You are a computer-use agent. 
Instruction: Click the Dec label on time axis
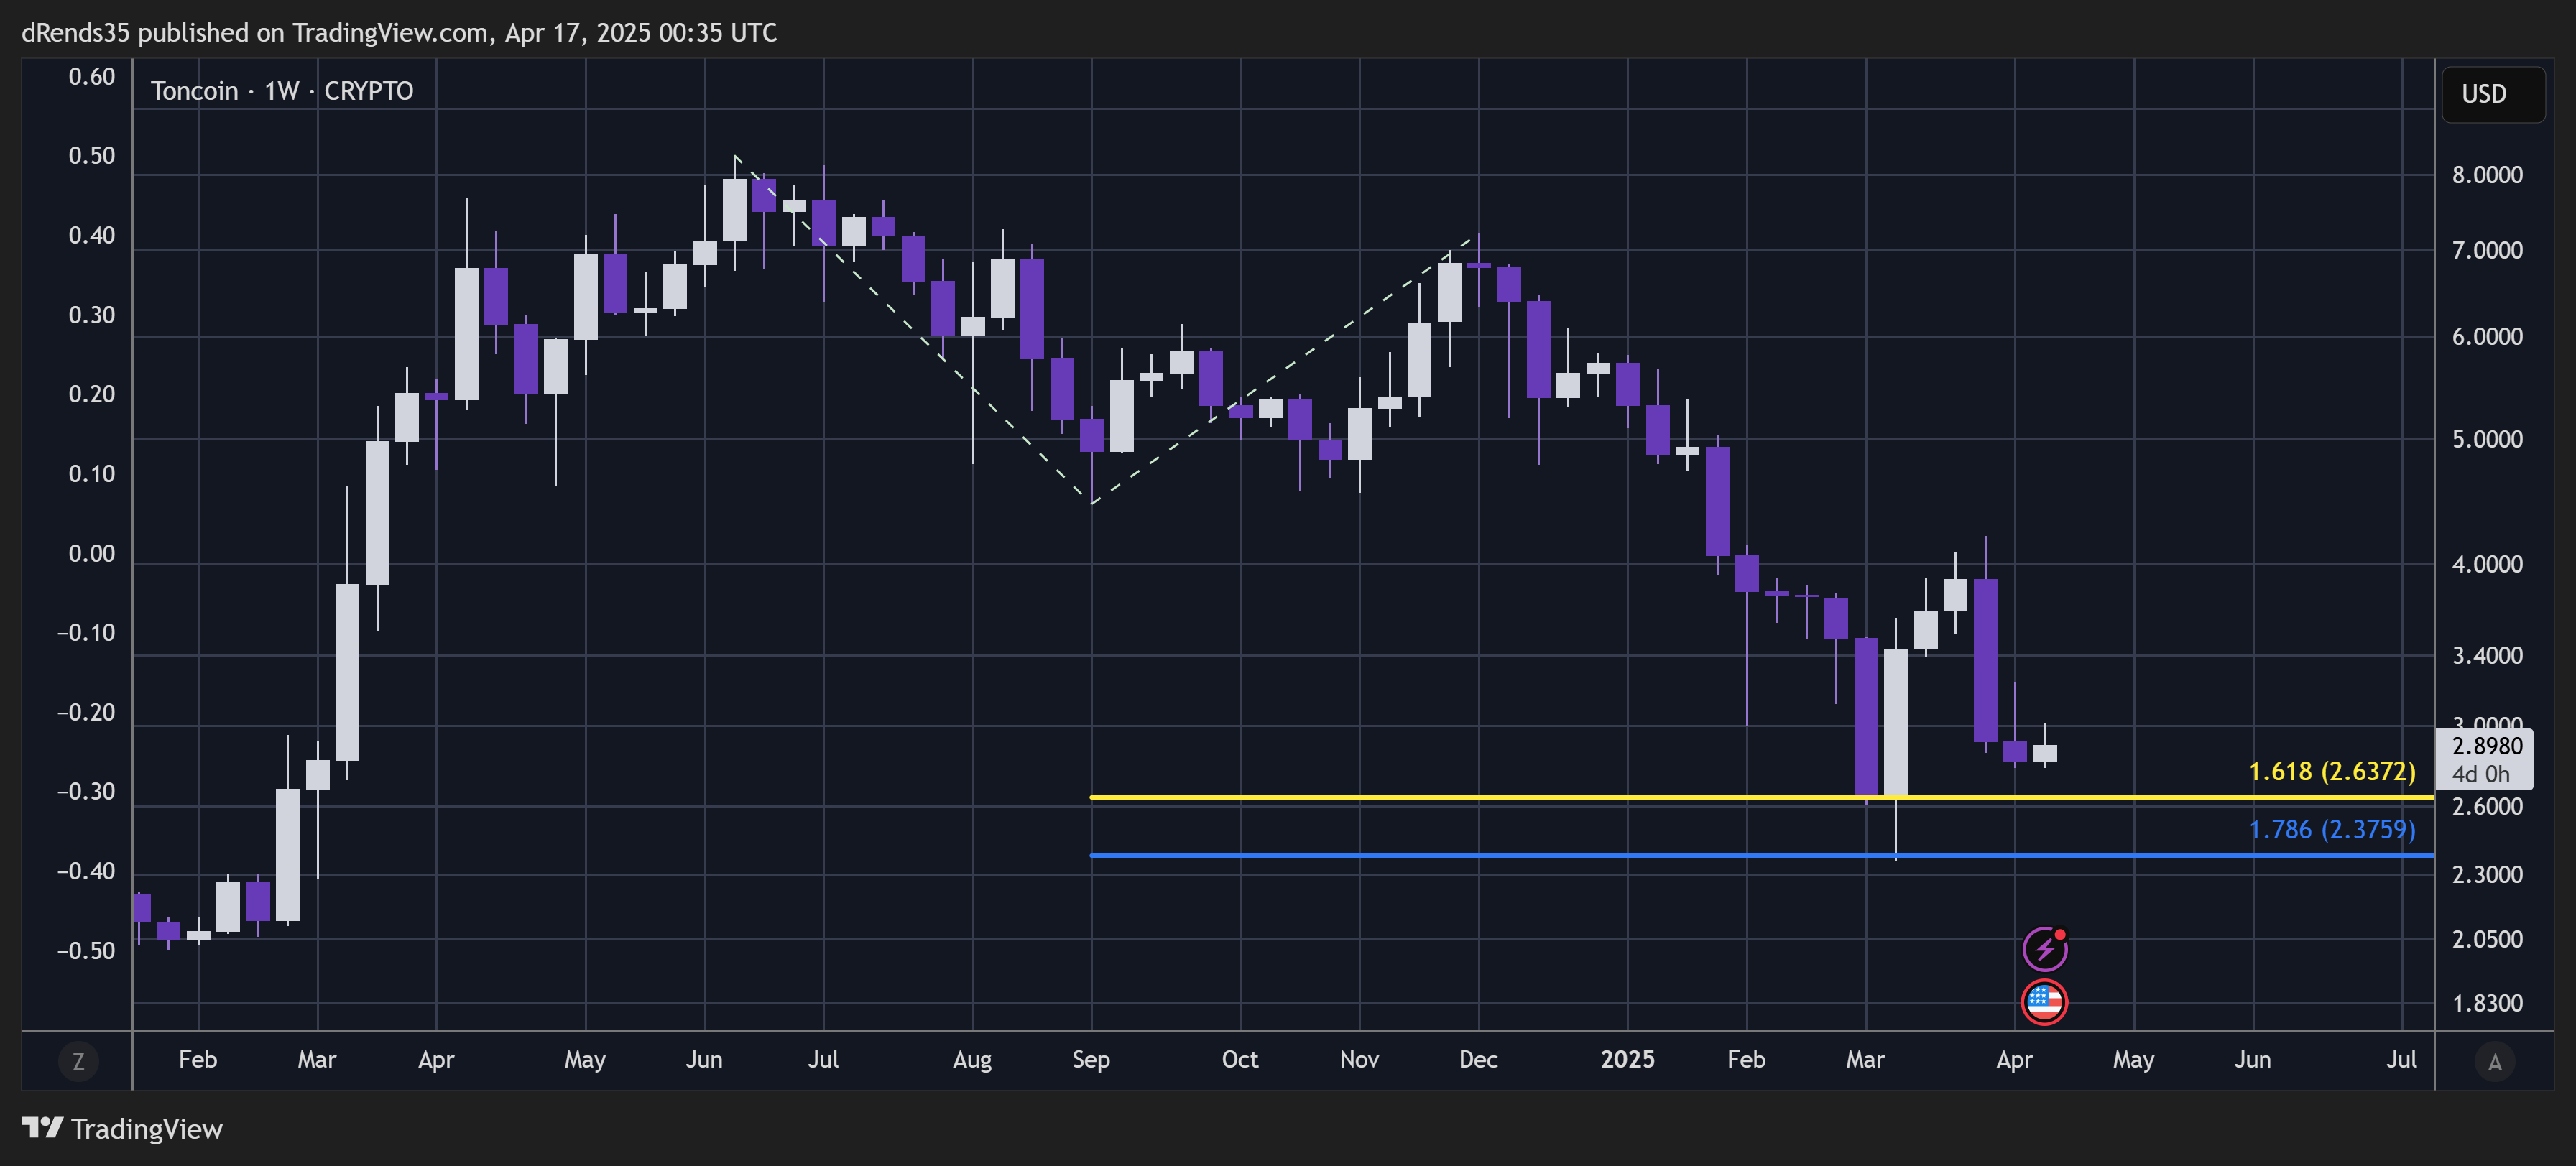pyautogui.click(x=1478, y=1059)
